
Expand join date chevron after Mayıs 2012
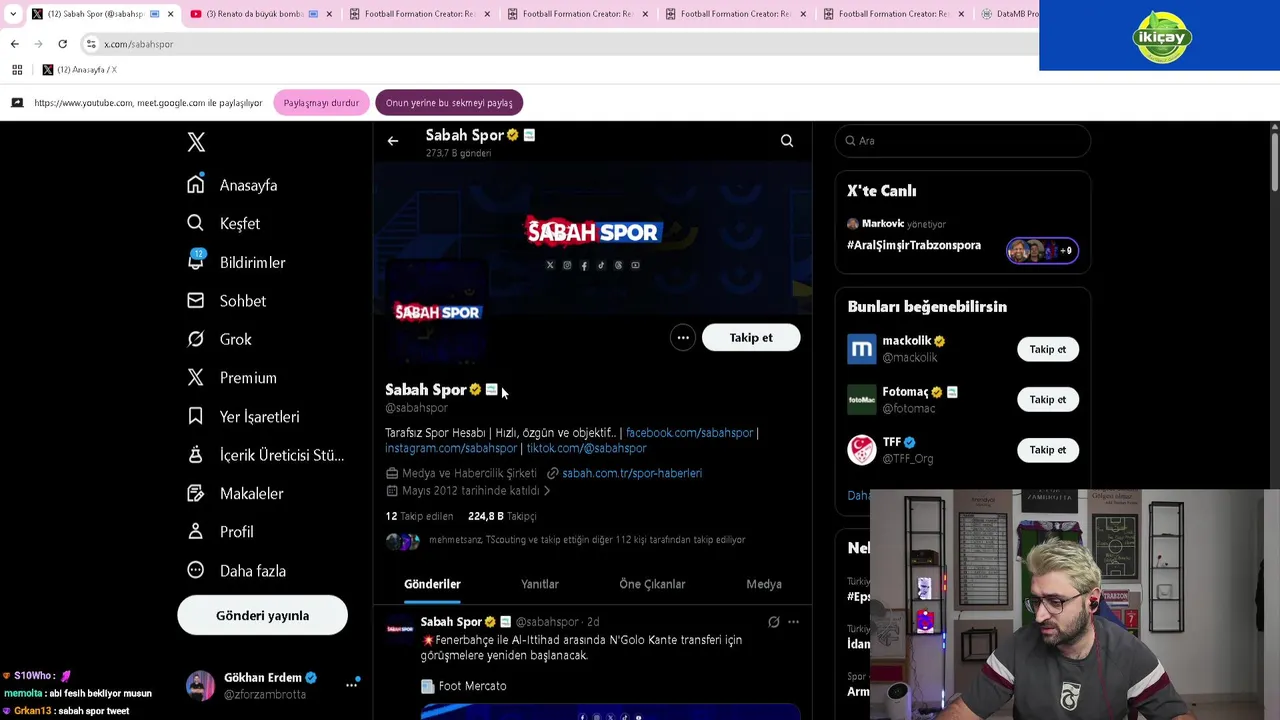[547, 491]
